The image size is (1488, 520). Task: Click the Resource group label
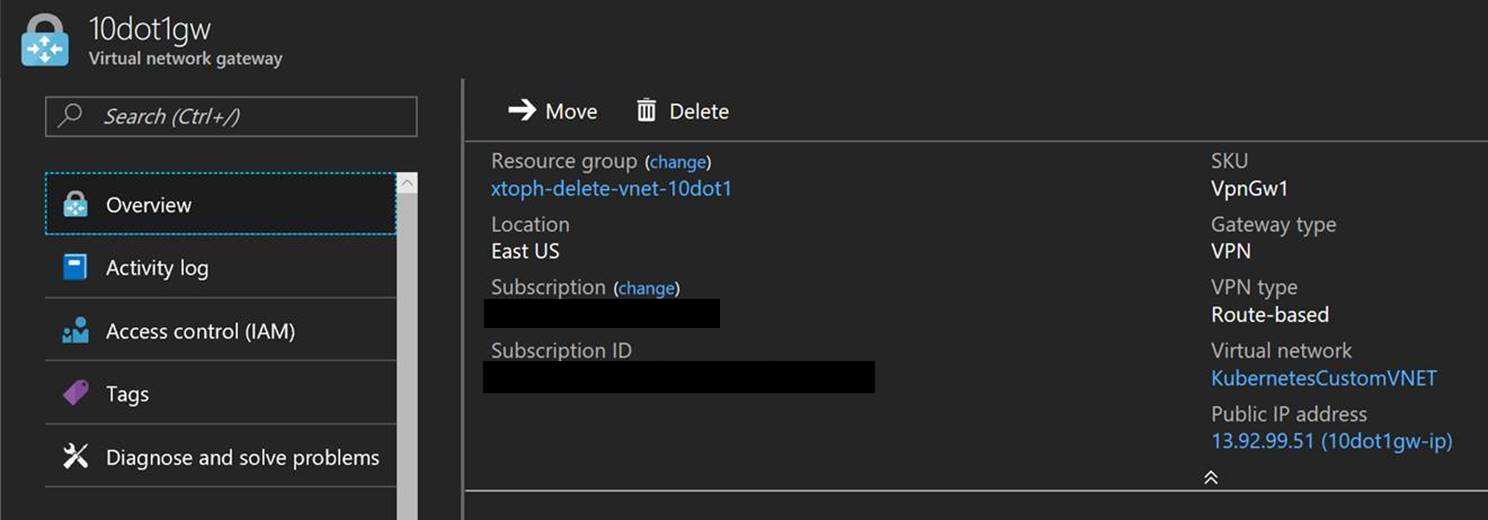pos(564,161)
